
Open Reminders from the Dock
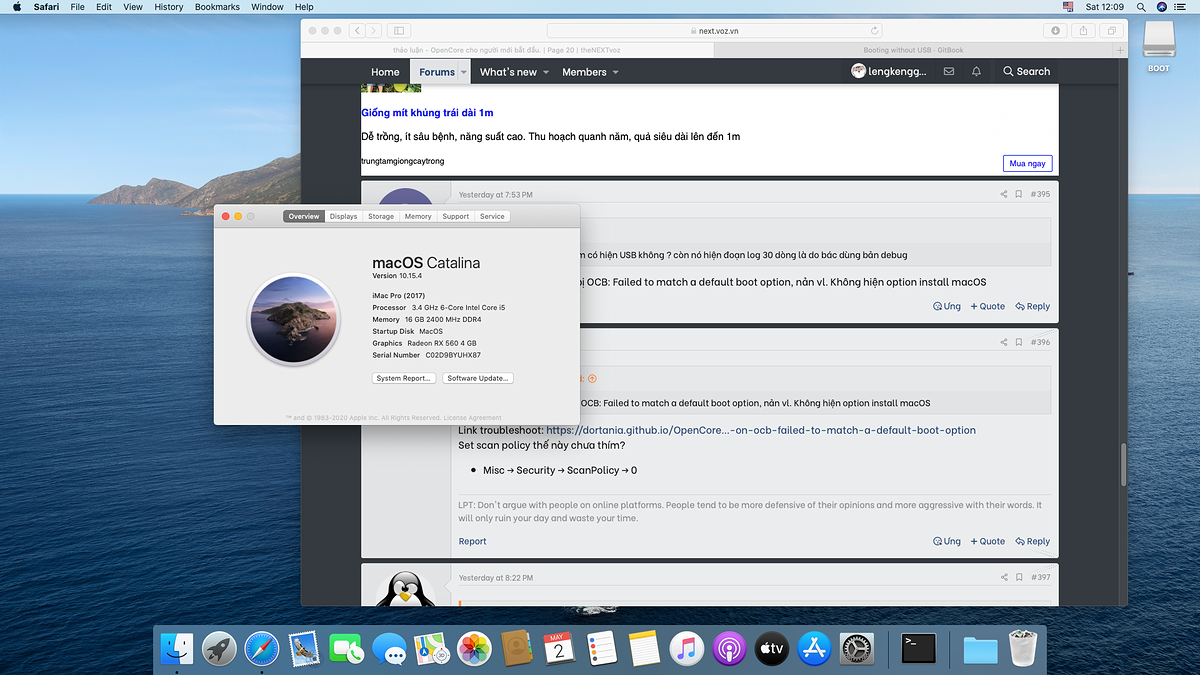click(601, 649)
